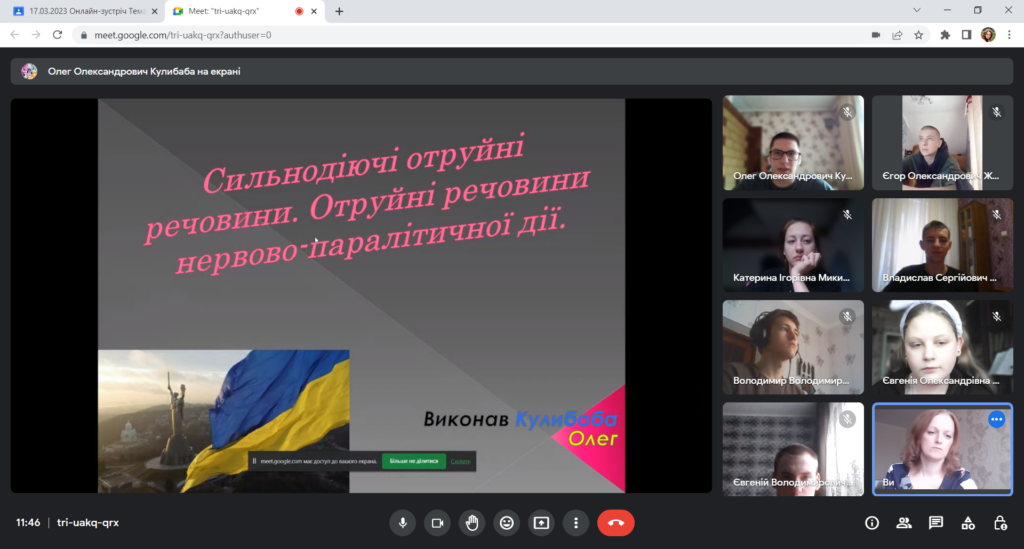Open options dots on your own video tile
The image size is (1024, 549).
996,420
